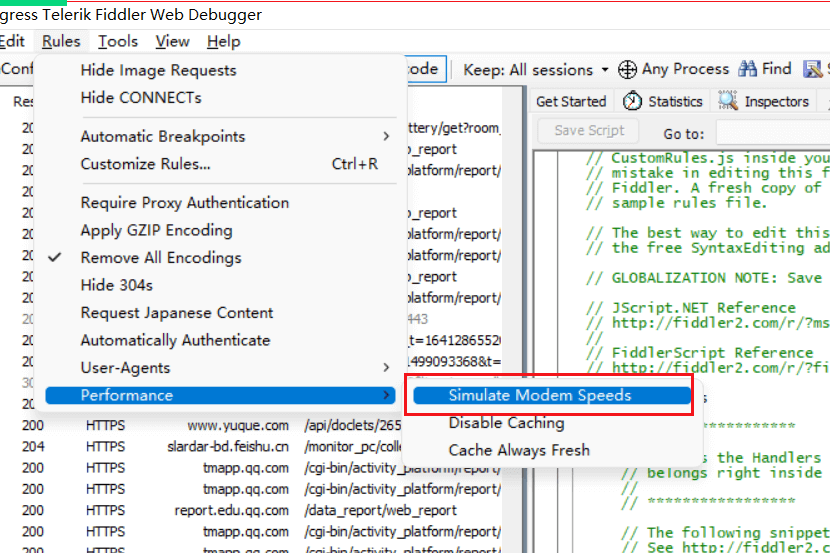Viewport: 830px width, 553px height.
Task: Open the Rules menu
Action: [61, 41]
